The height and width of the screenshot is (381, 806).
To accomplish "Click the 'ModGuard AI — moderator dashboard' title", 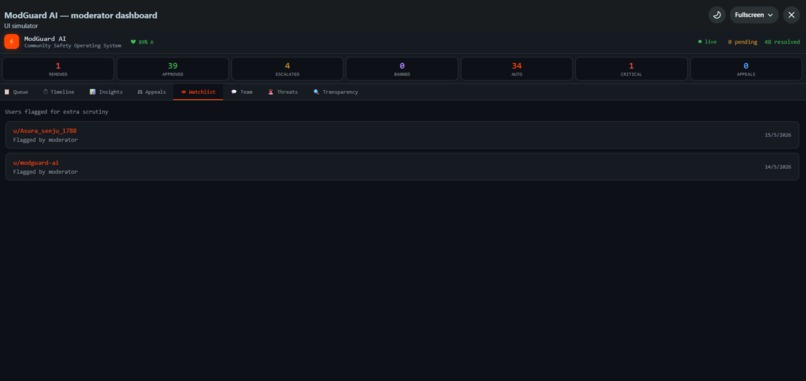I will 81,15.
